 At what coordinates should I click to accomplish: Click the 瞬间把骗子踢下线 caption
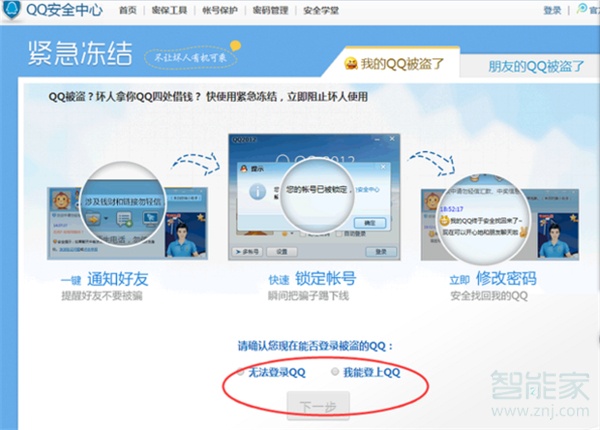[x=308, y=296]
